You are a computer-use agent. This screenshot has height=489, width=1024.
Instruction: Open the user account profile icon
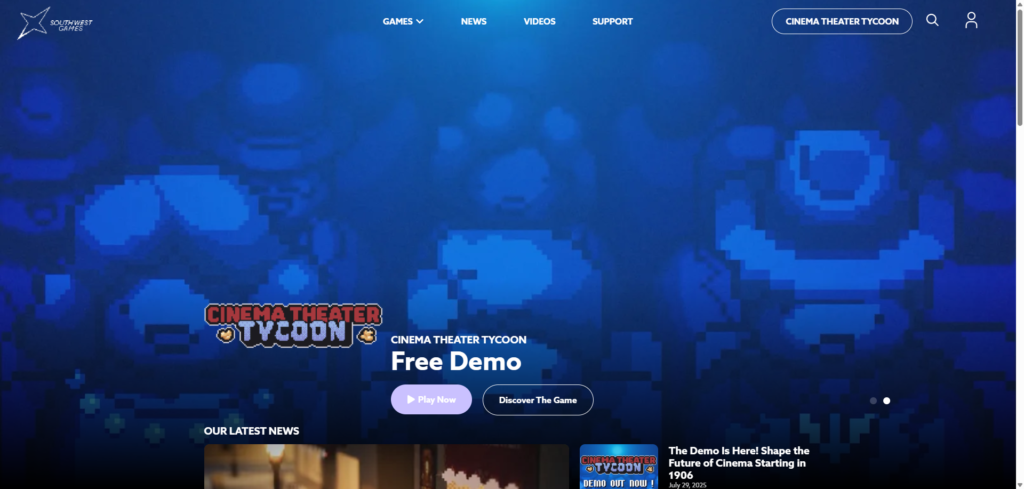(x=971, y=20)
